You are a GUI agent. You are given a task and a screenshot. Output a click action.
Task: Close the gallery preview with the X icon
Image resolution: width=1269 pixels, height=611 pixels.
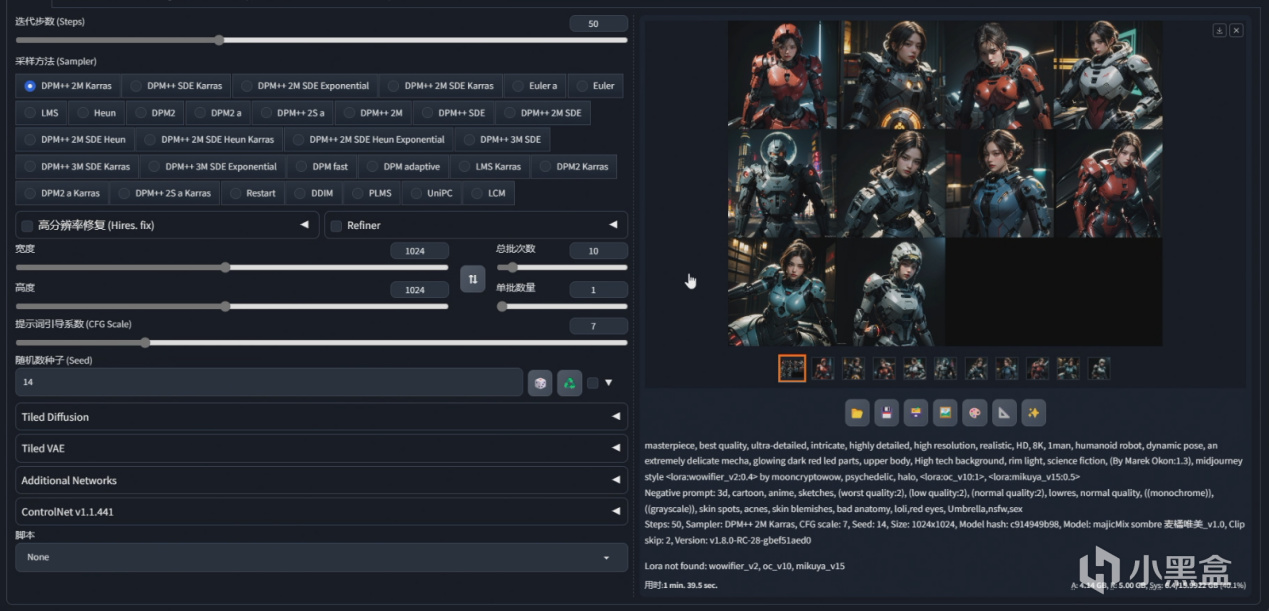click(x=1237, y=30)
